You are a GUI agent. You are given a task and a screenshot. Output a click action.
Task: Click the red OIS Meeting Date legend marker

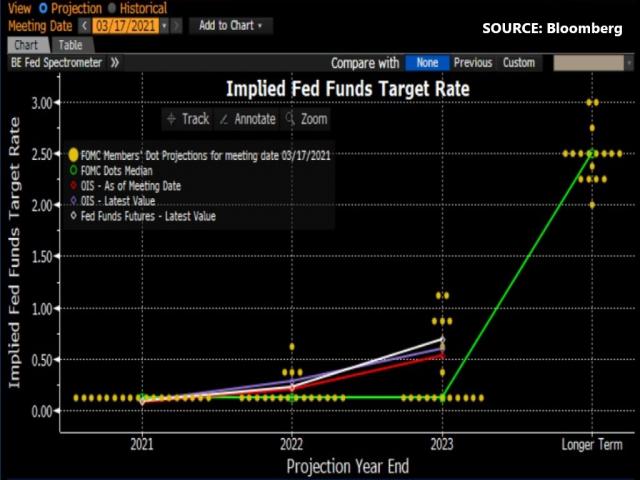point(73,185)
